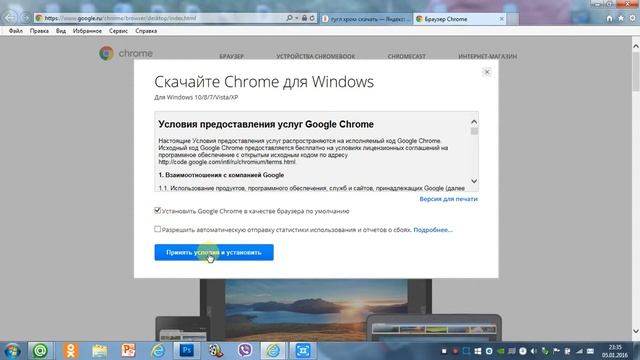This screenshot has width=640, height=360.
Task: Click the CHROMECAST navigation link
Action: pyautogui.click(x=407, y=56)
